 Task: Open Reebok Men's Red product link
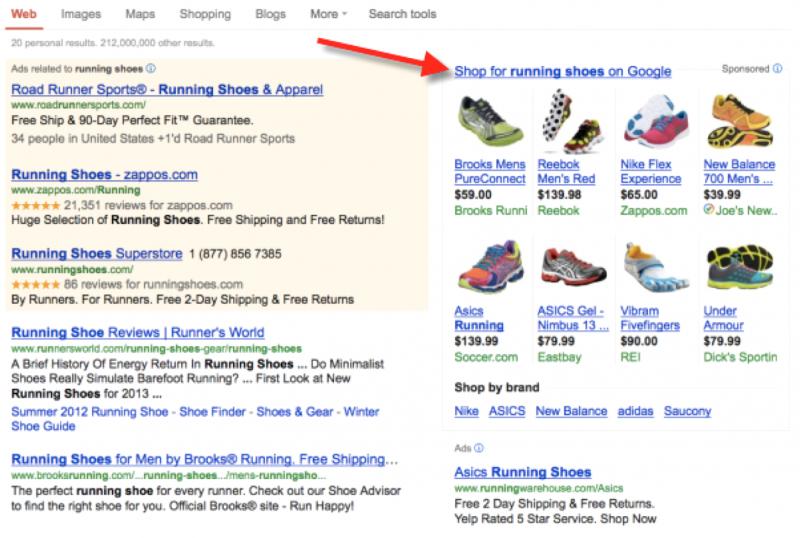[x=566, y=172]
